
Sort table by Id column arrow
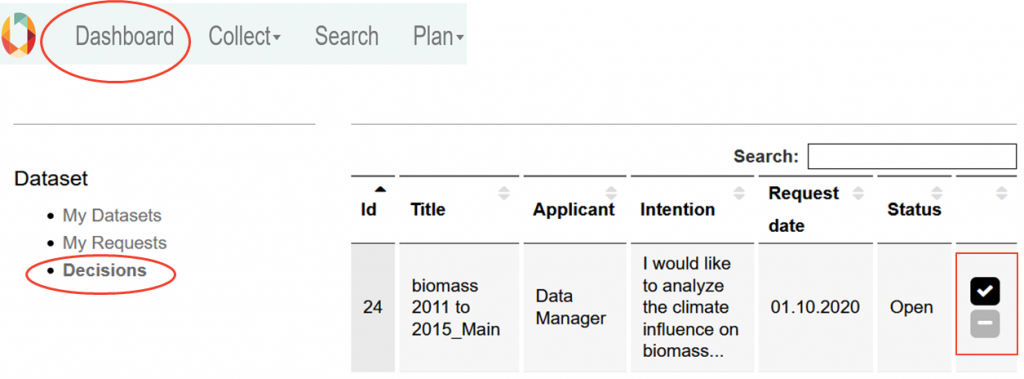click(x=380, y=190)
